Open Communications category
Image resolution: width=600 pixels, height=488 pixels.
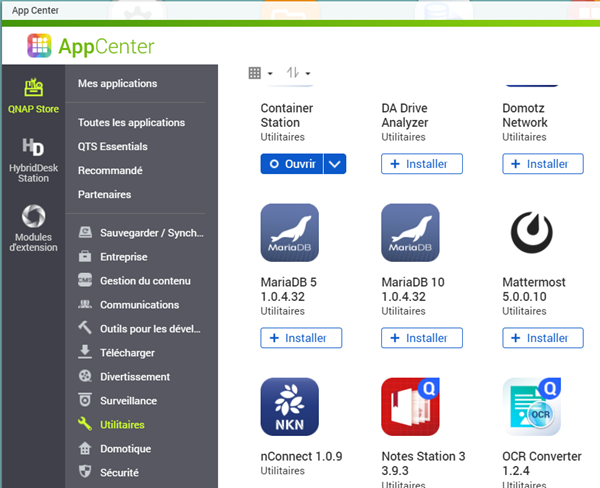(x=139, y=305)
